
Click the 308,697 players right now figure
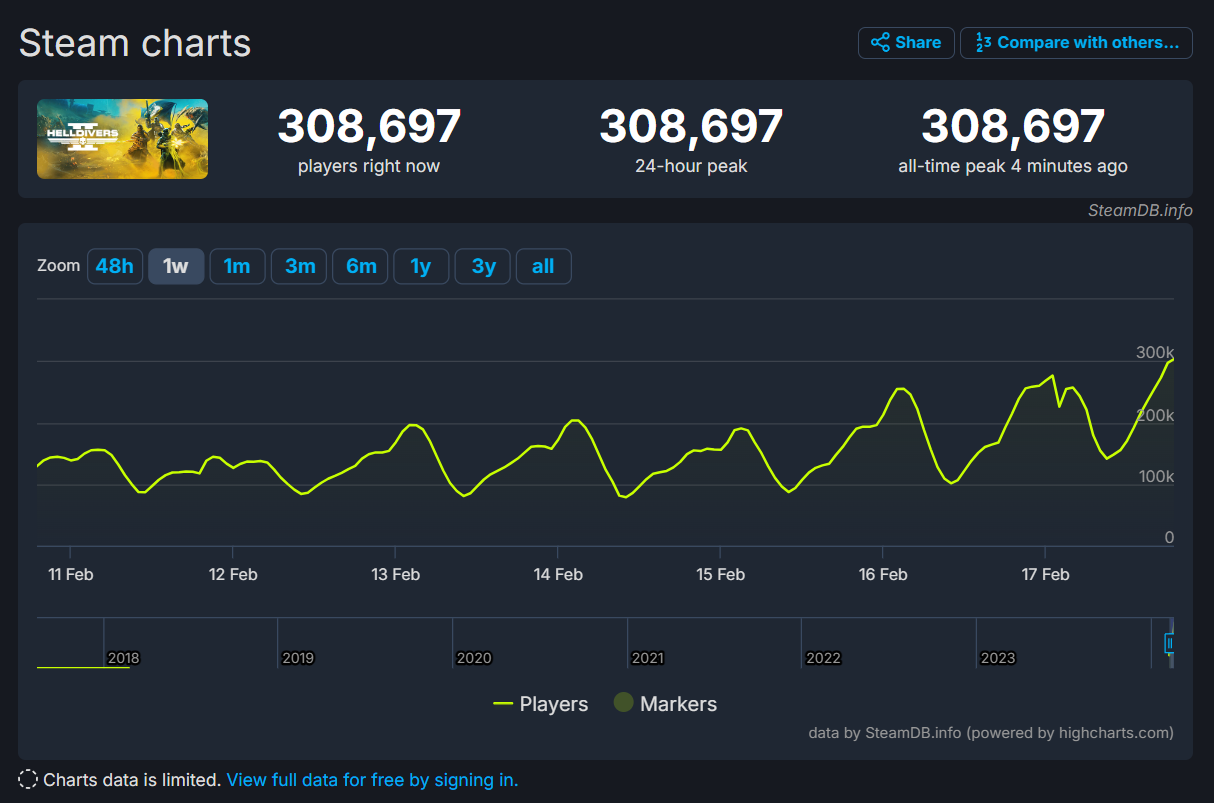[x=369, y=126]
